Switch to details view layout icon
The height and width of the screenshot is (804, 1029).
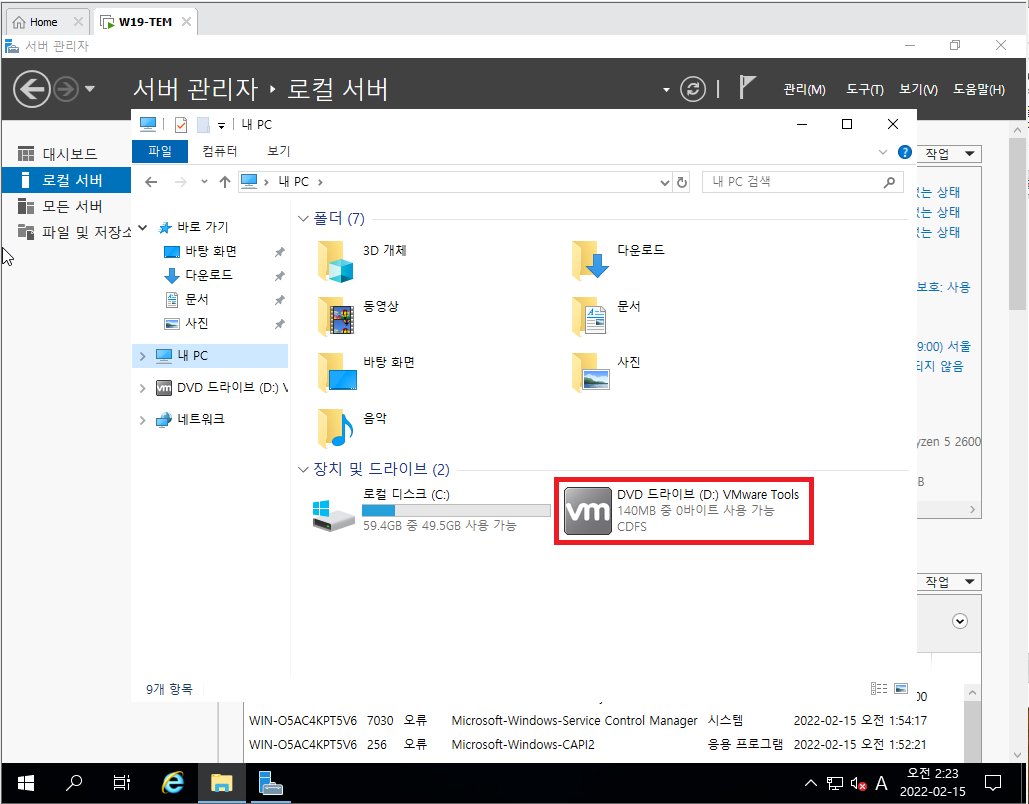(x=879, y=688)
